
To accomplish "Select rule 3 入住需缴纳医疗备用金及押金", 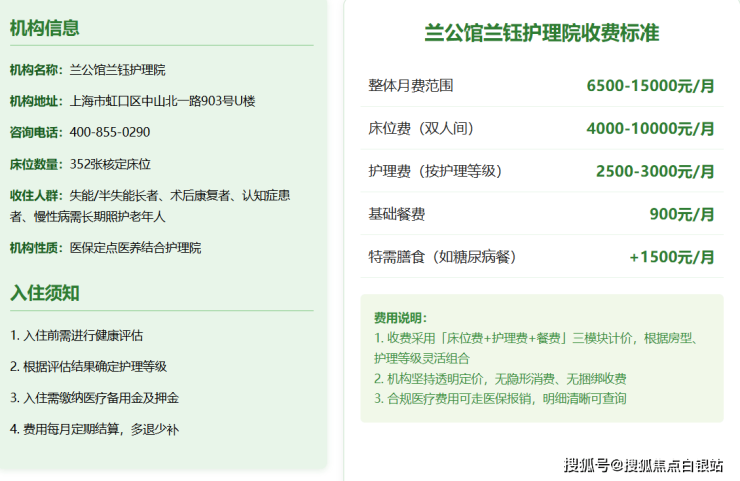I will 94,398.
